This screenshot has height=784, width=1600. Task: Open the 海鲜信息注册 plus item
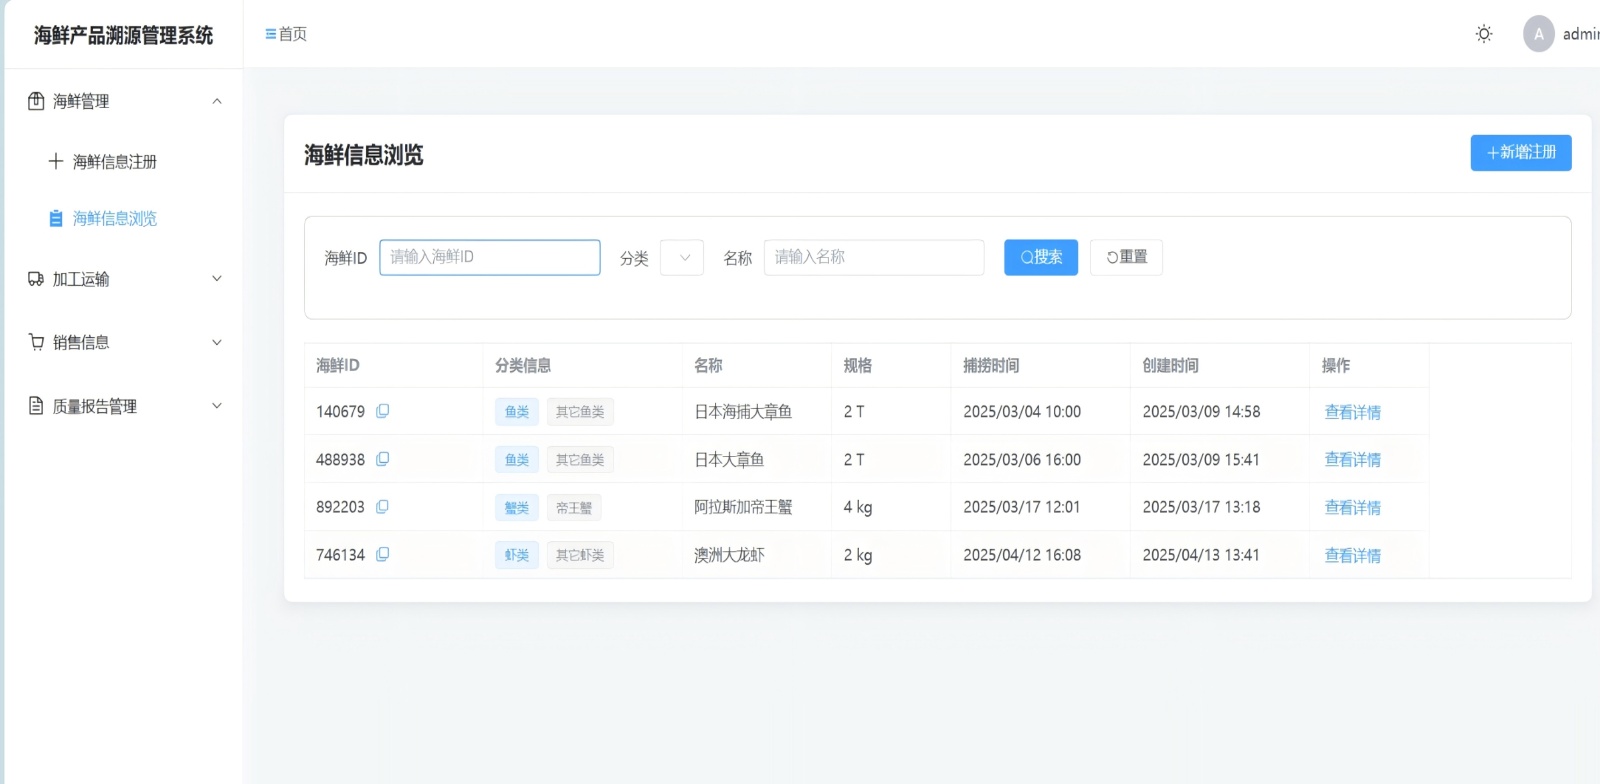[114, 161]
